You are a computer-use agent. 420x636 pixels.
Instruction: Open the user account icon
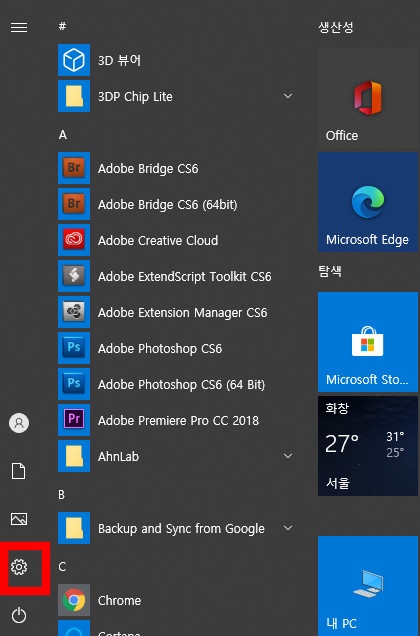coord(19,423)
